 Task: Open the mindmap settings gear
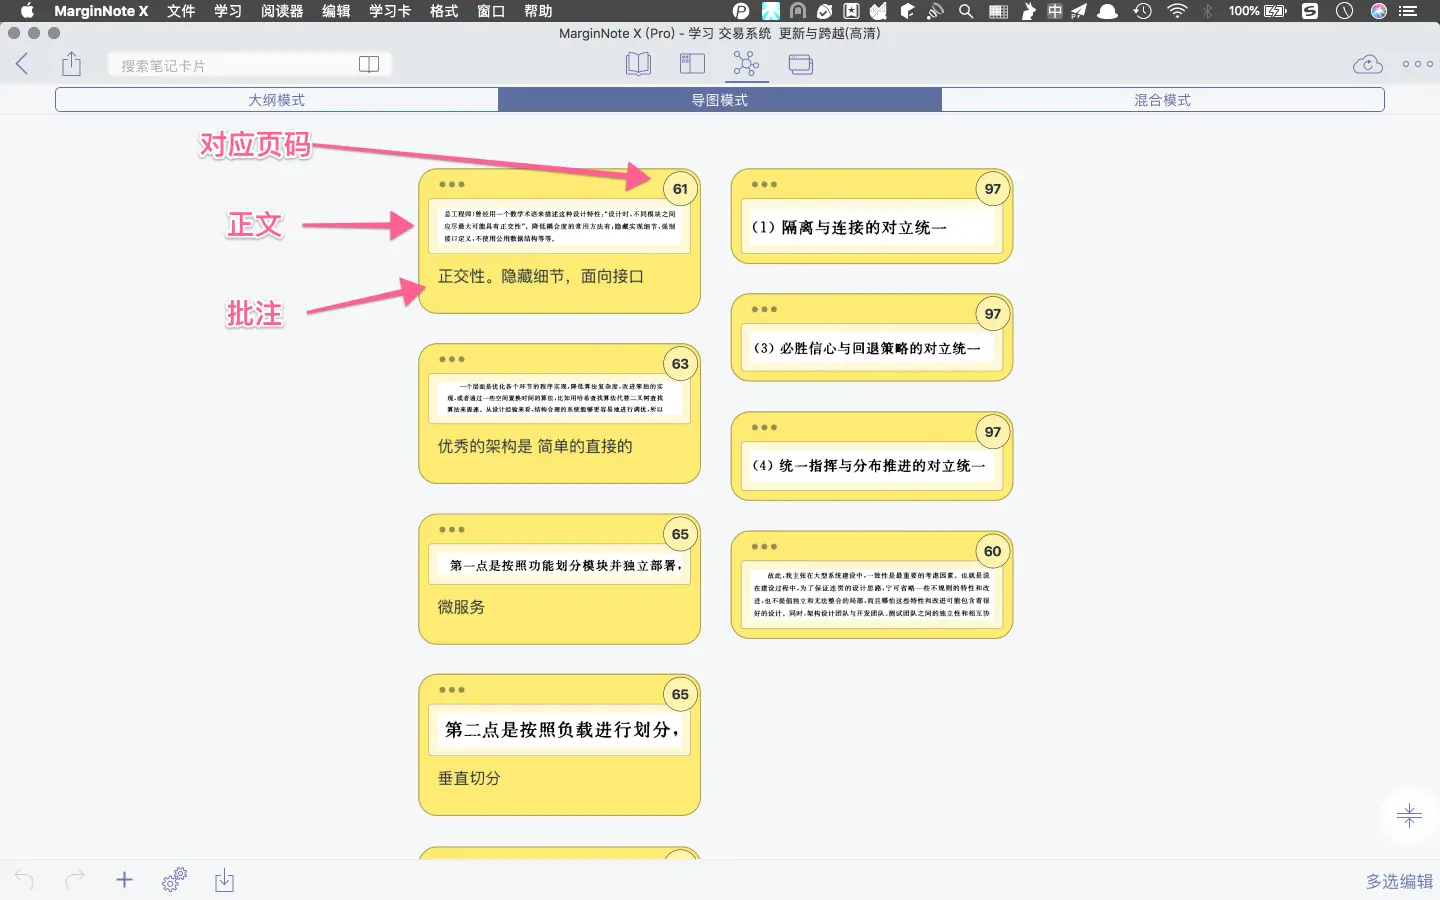(174, 880)
